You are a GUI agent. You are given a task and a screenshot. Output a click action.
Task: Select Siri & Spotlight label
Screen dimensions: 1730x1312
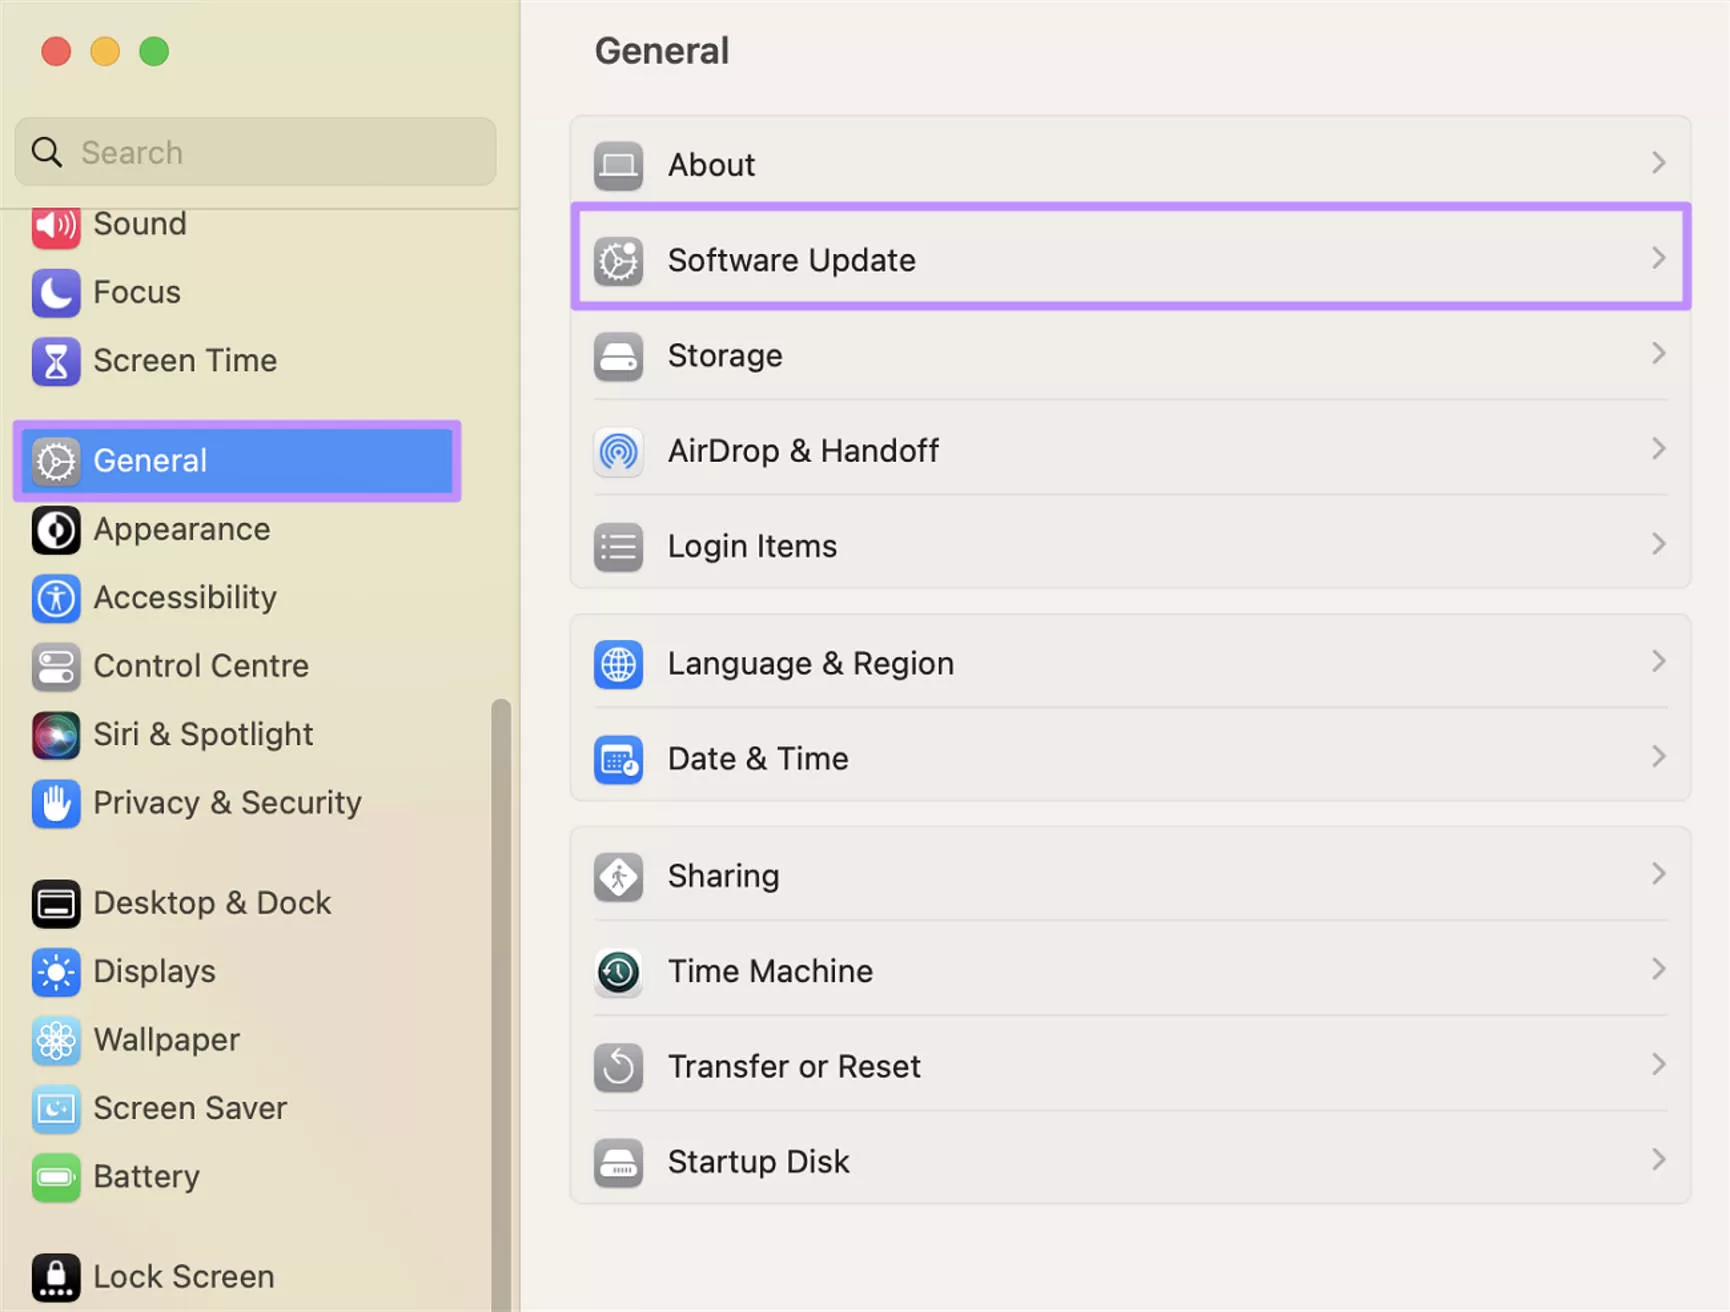tap(203, 735)
